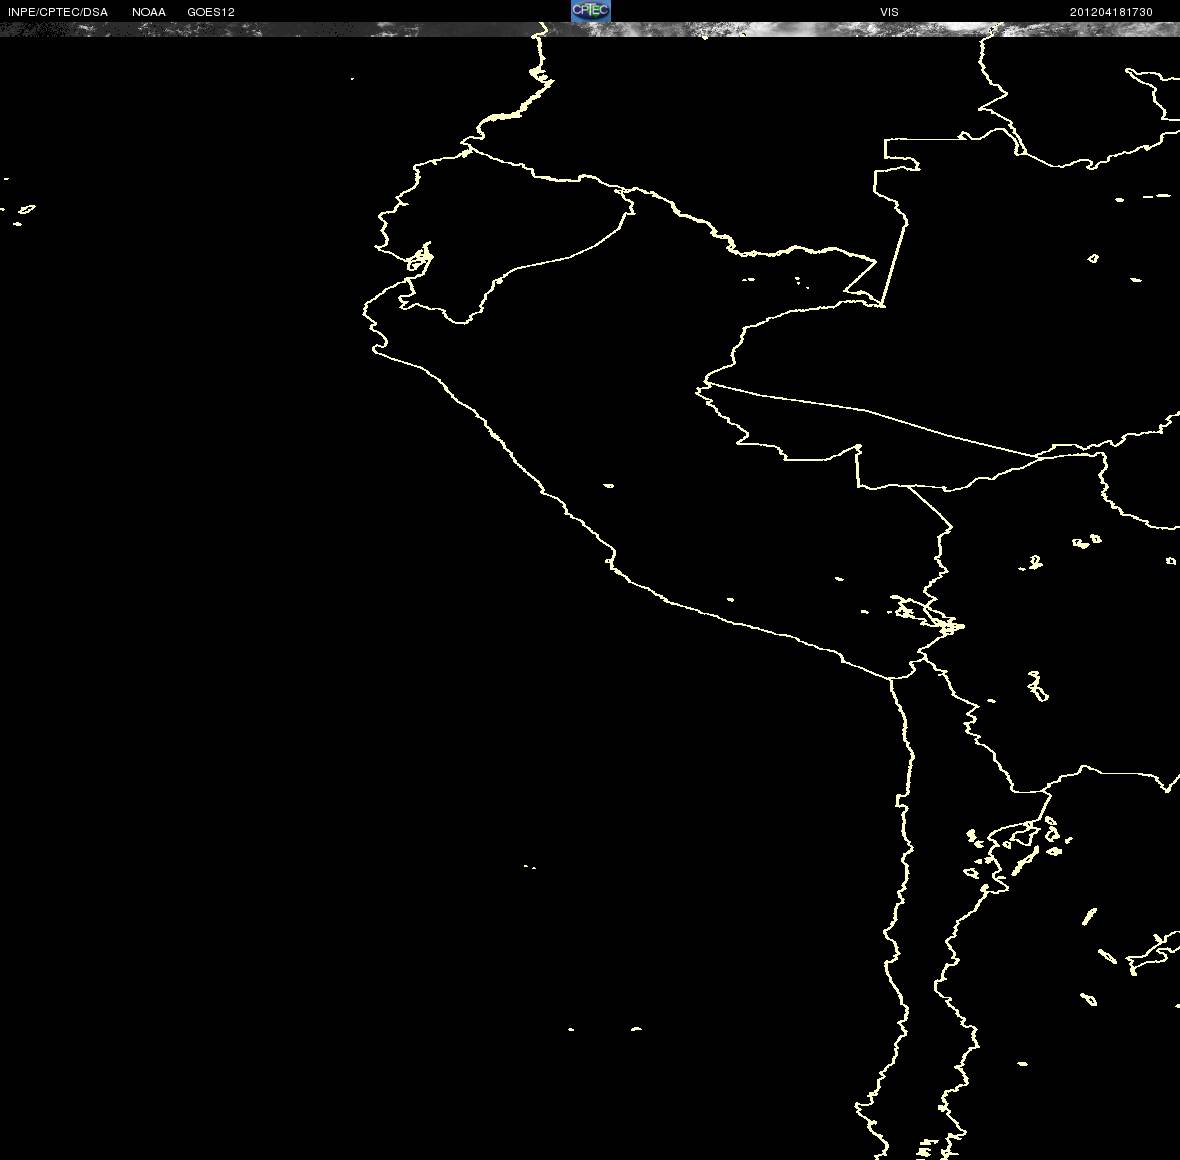
Task: Click the GOES12 satellite label
Action: [x=211, y=12]
